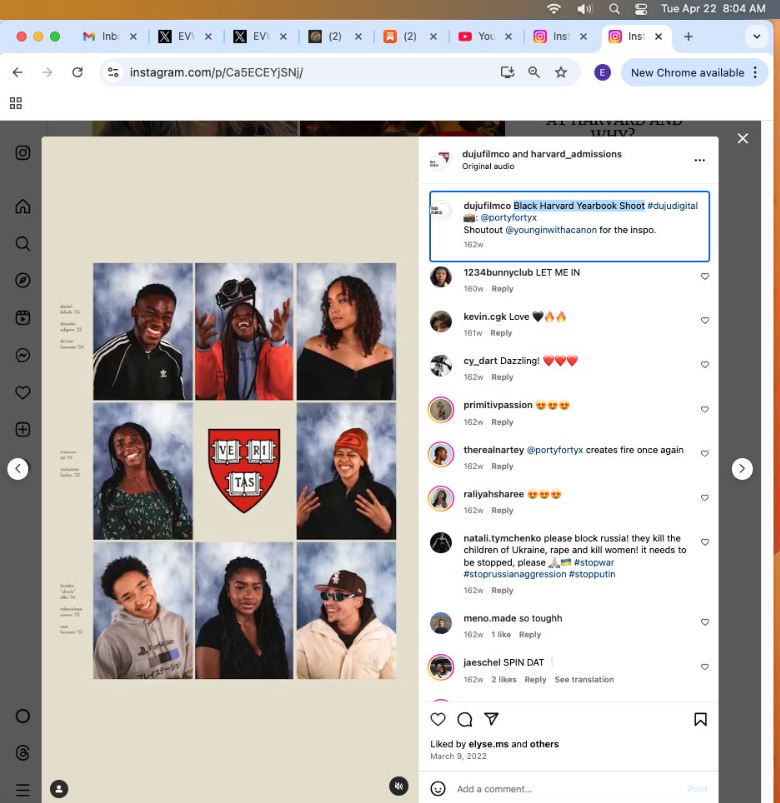Switch to the first X tab

[184, 36]
